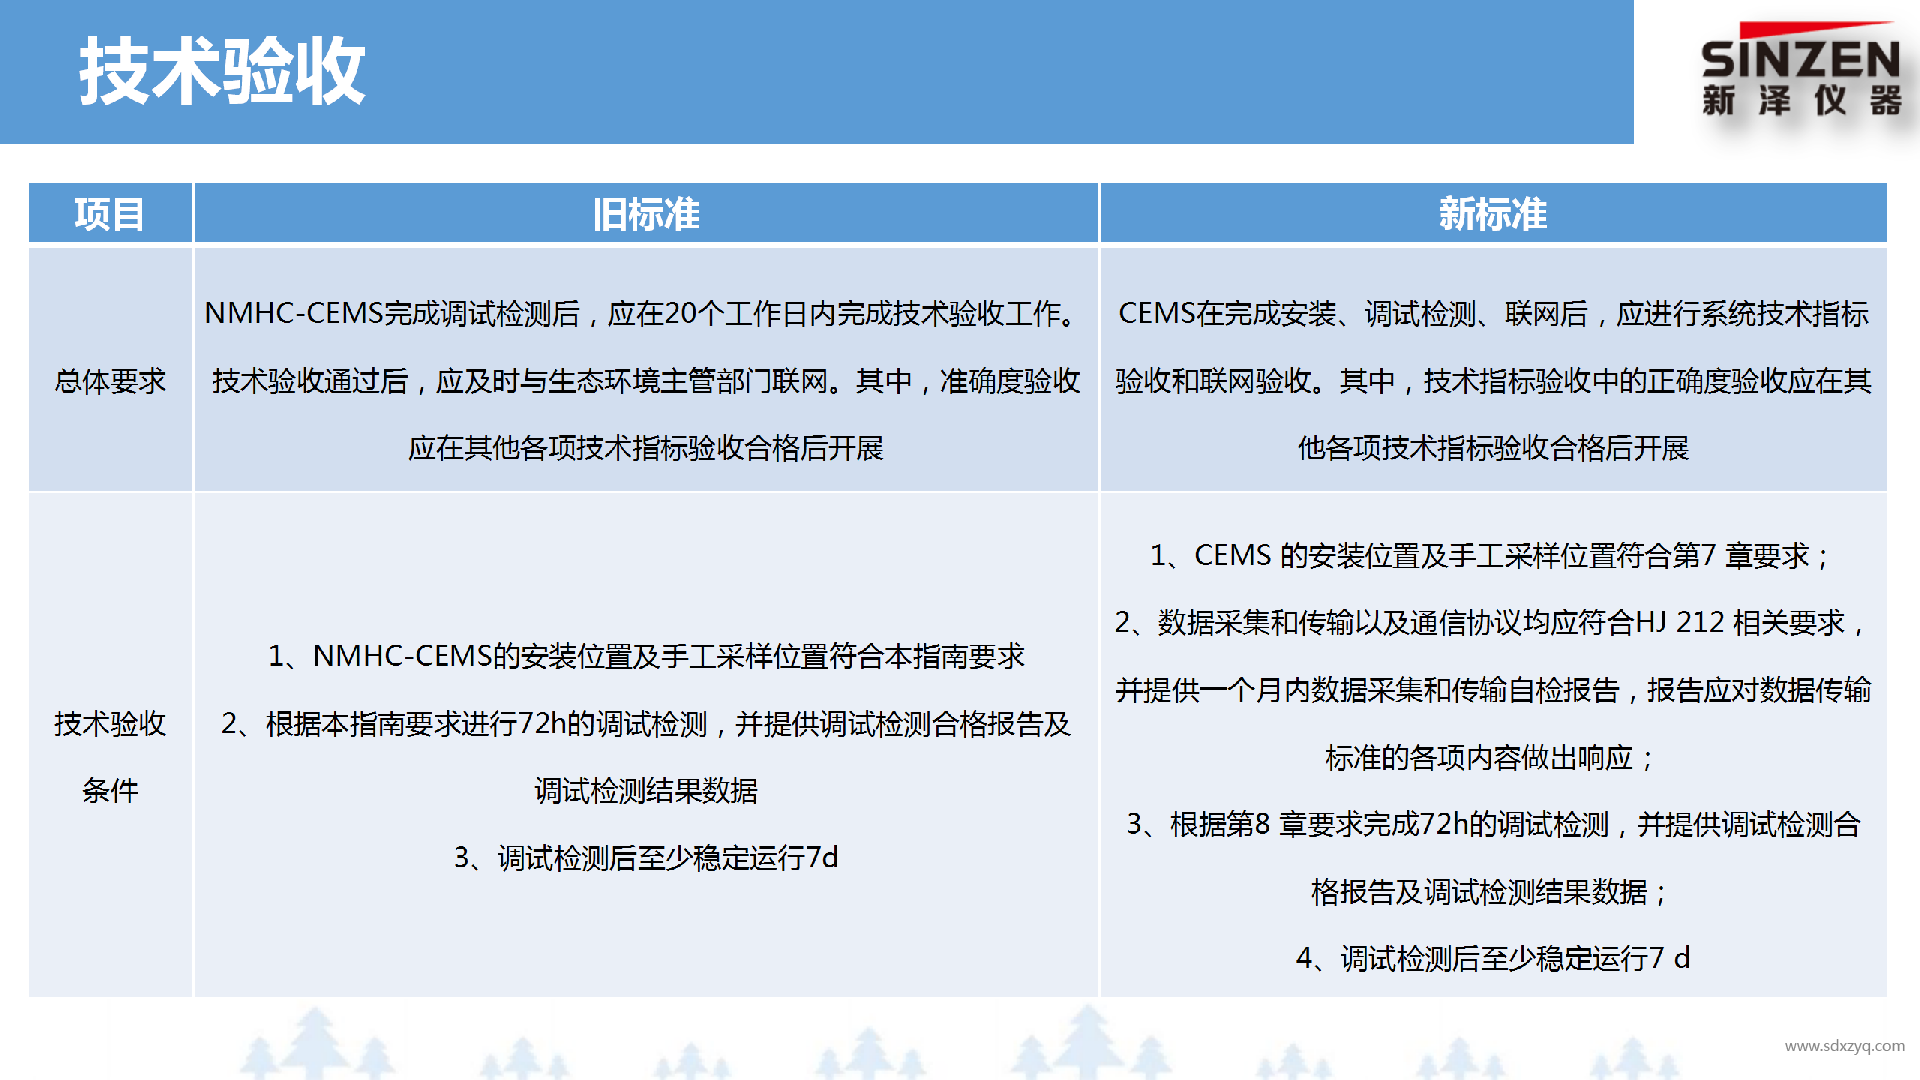Viewport: 1920px width, 1080px height.
Task: Select the 新标准 column header
Action: [x=1489, y=212]
